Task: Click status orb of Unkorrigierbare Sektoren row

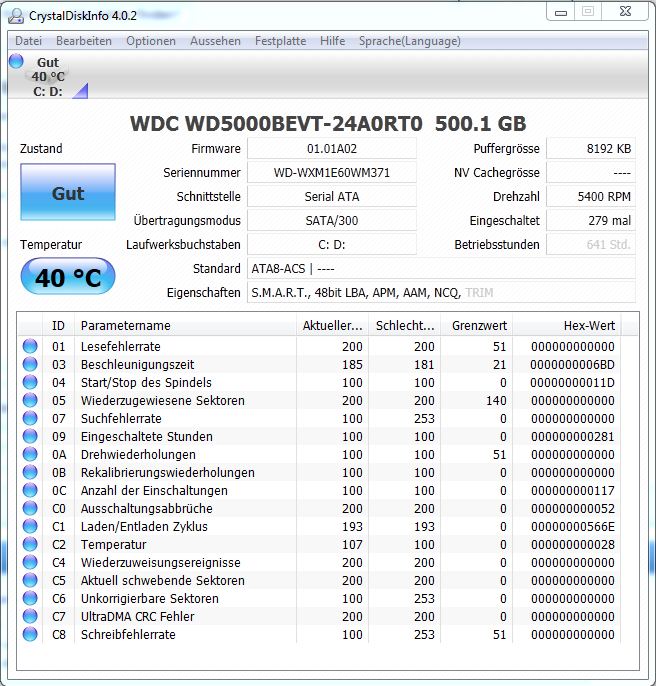Action: [x=30, y=598]
